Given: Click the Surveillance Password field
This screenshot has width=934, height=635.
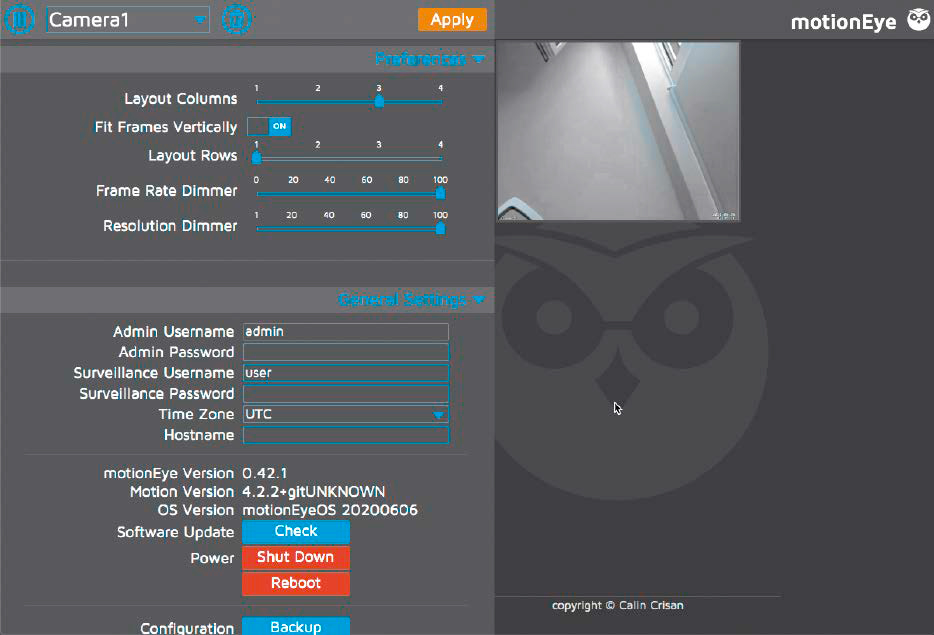Looking at the screenshot, I should click(345, 394).
